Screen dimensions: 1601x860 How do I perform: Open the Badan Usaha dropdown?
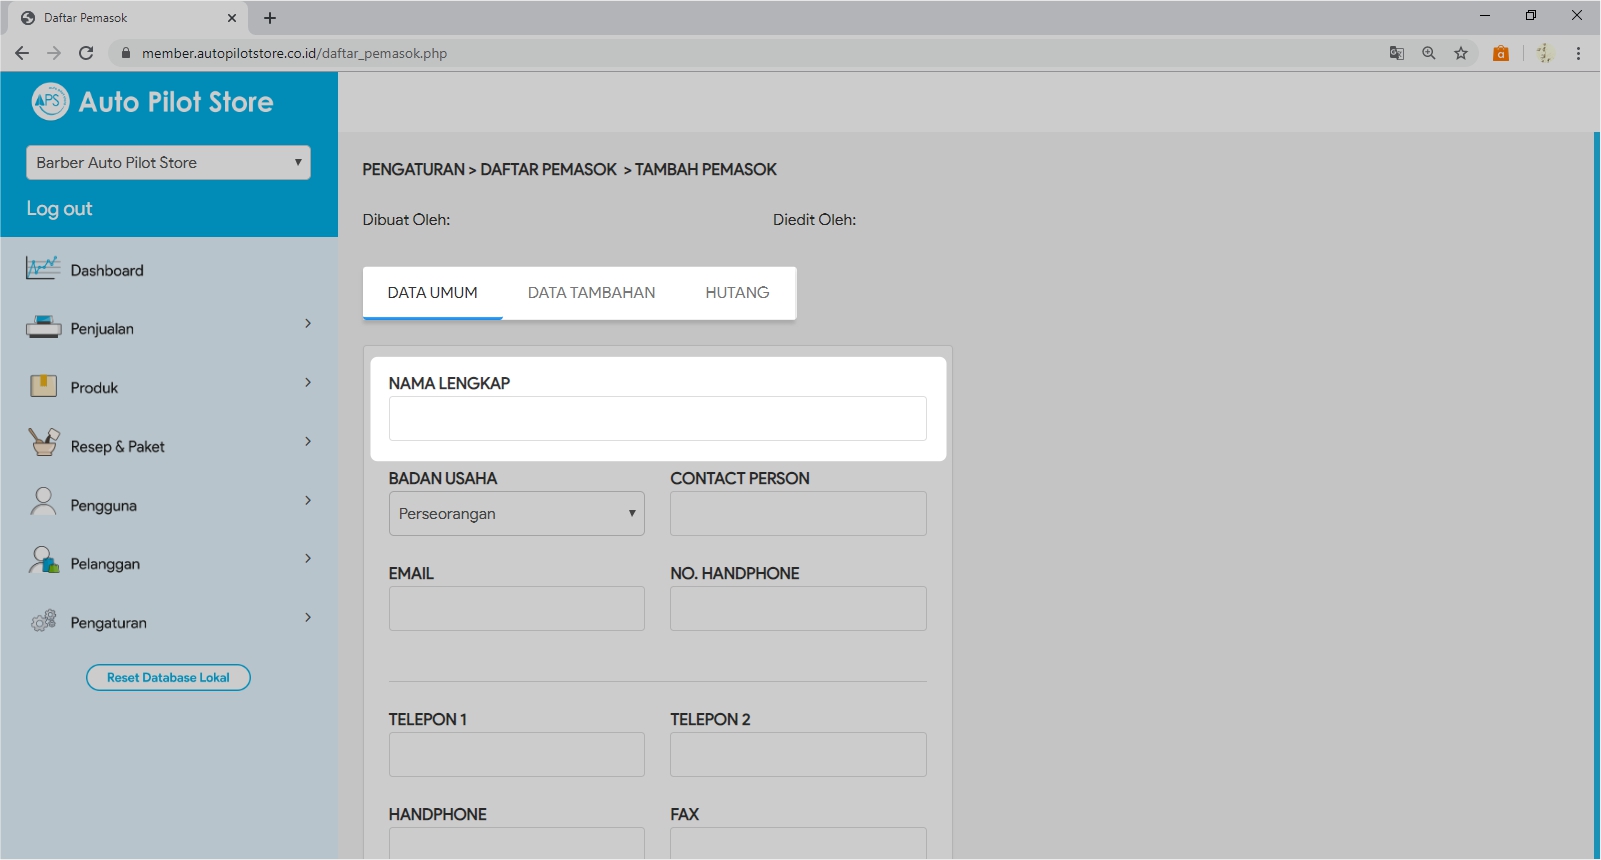pyautogui.click(x=516, y=514)
